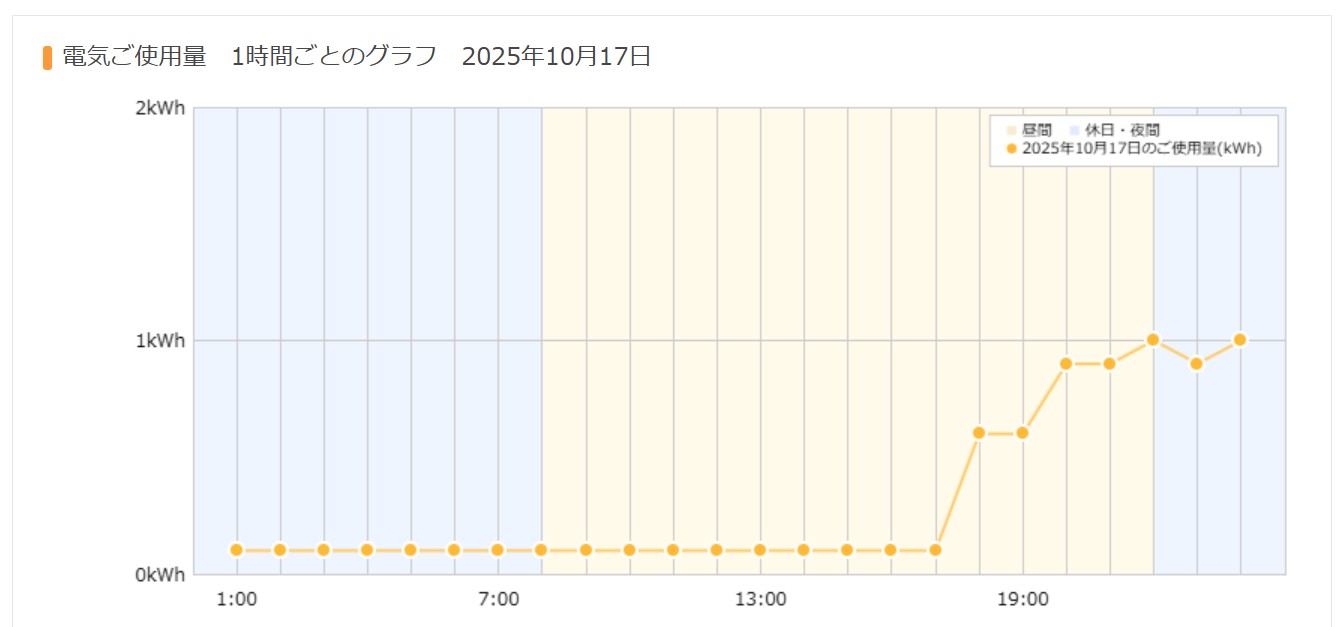Click the orange marker beside the chart title
This screenshot has width=1339, height=627.
pyautogui.click(x=47, y=57)
